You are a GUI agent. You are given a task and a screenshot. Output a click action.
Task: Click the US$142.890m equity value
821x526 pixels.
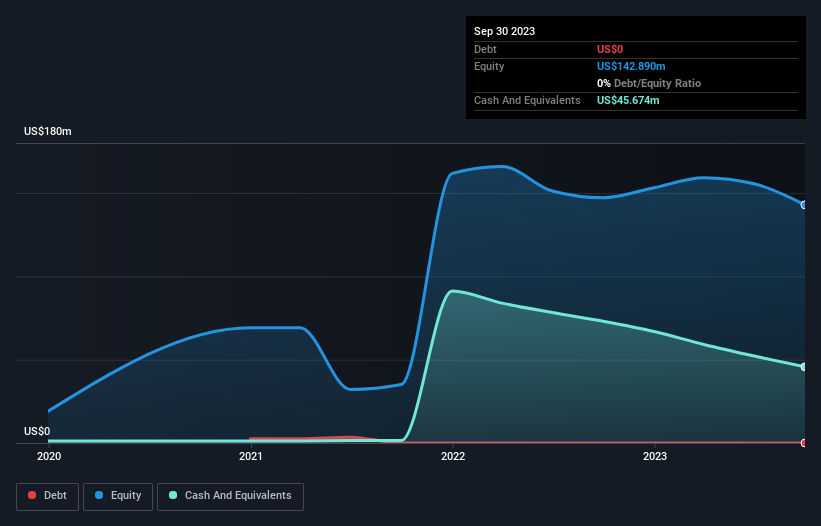(631, 66)
